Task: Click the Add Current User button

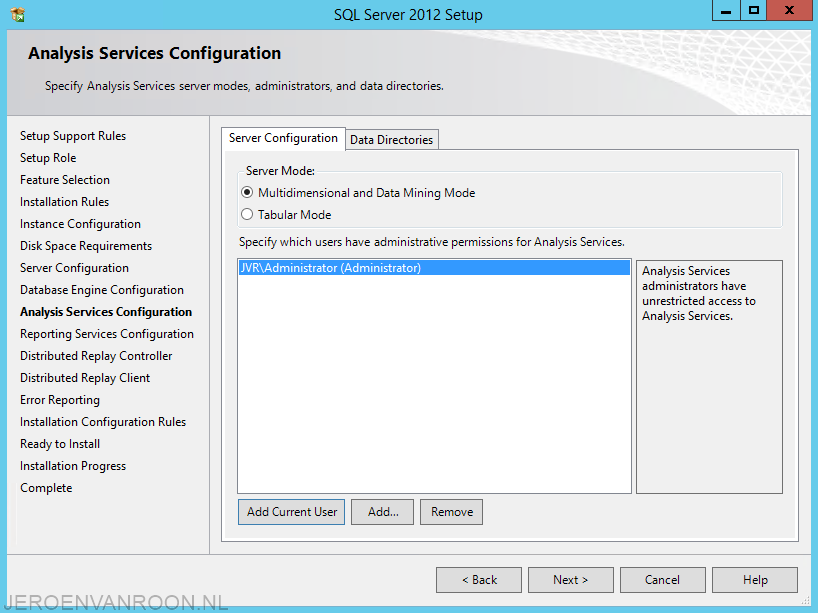Action: click(x=292, y=512)
